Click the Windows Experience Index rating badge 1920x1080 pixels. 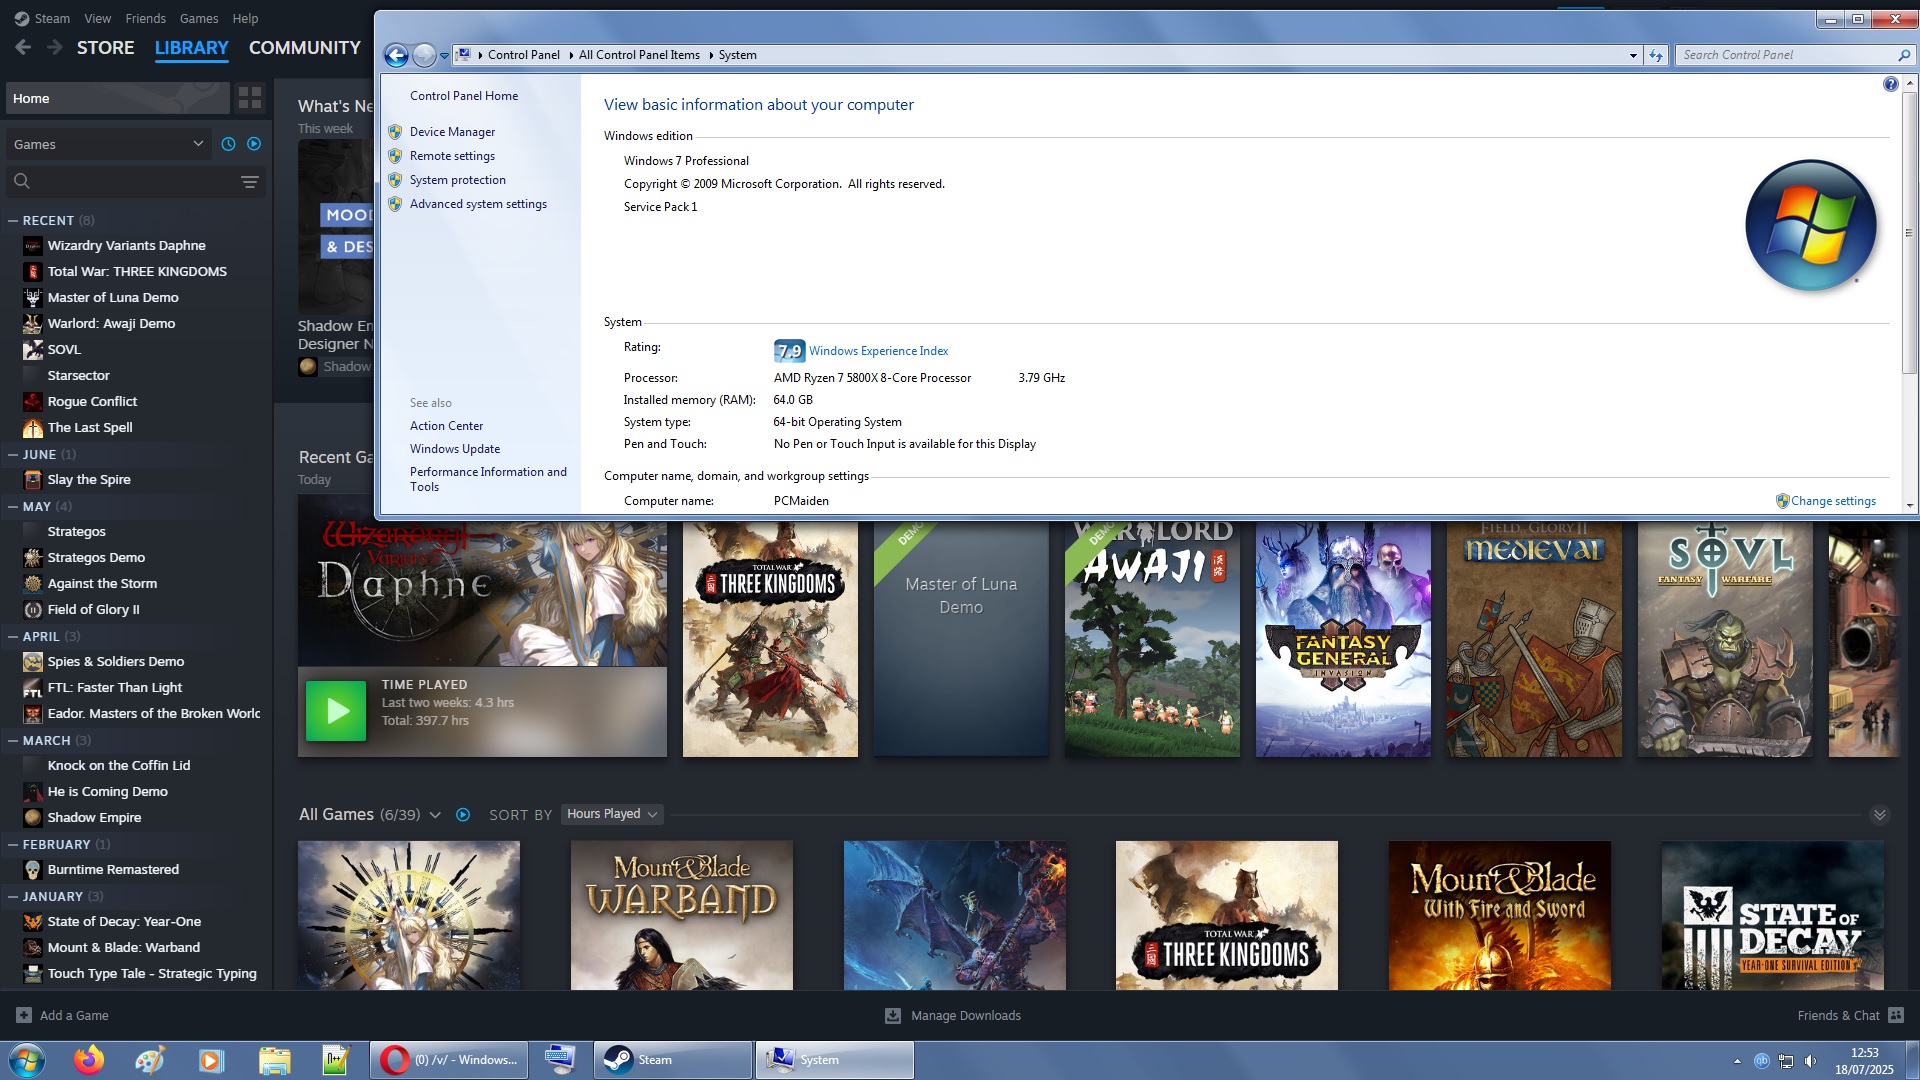pos(789,351)
